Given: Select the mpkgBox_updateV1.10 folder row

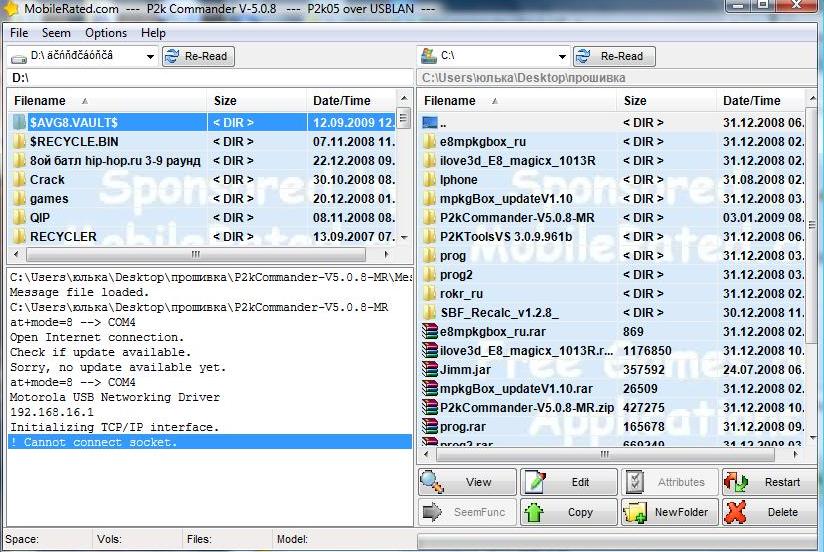Looking at the screenshot, I should [612, 199].
